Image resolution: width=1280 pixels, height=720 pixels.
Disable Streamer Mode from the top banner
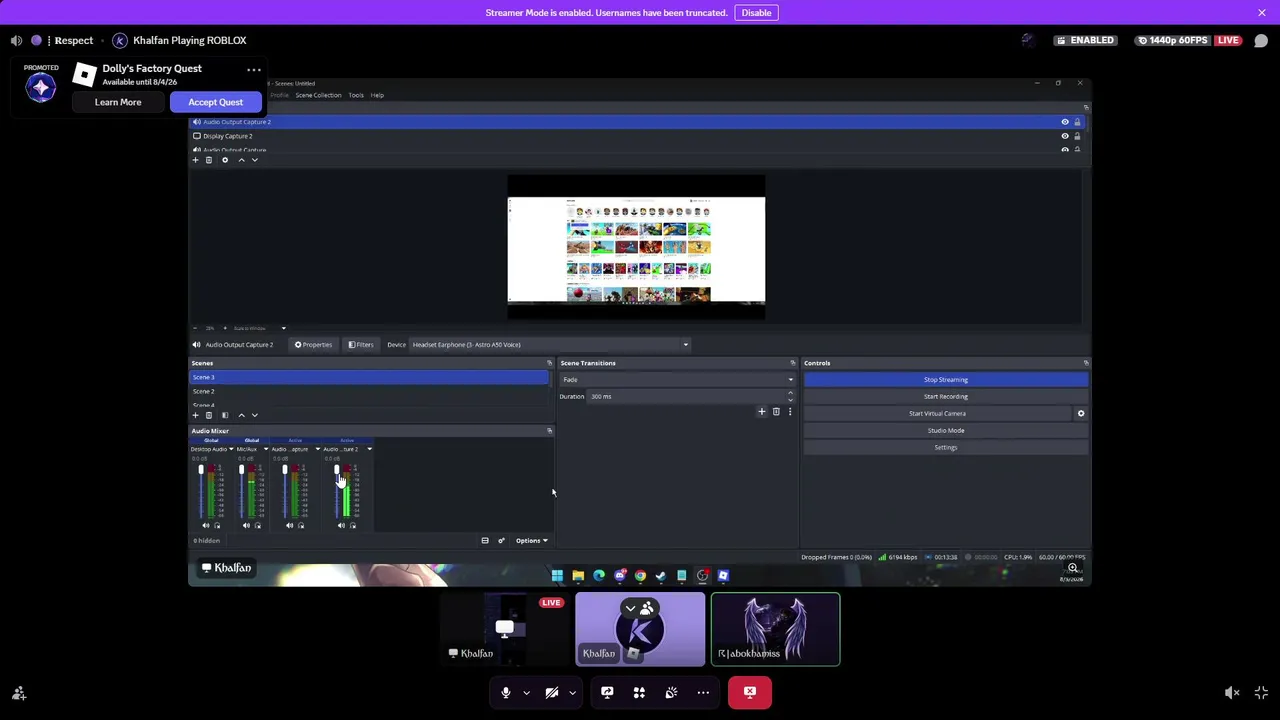tap(756, 12)
